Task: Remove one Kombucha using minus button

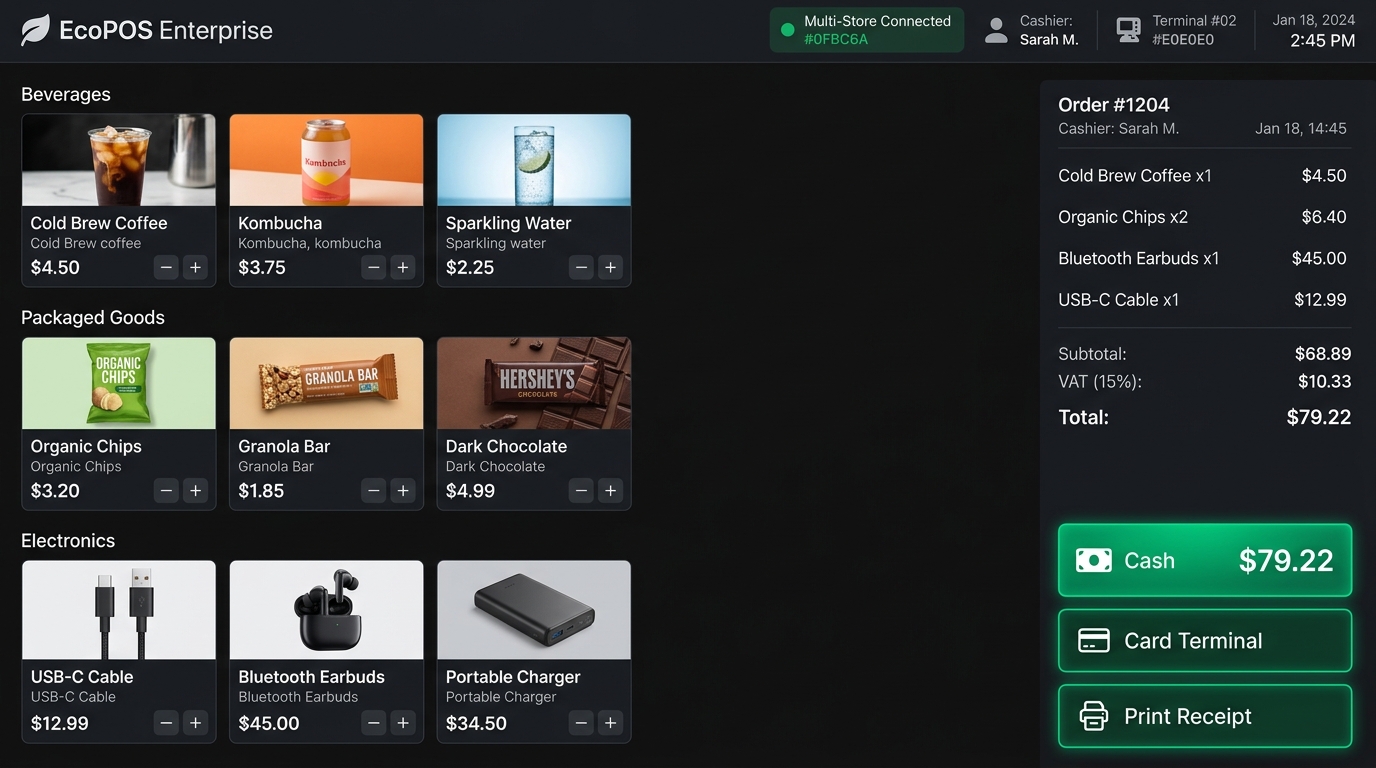Action: click(374, 267)
